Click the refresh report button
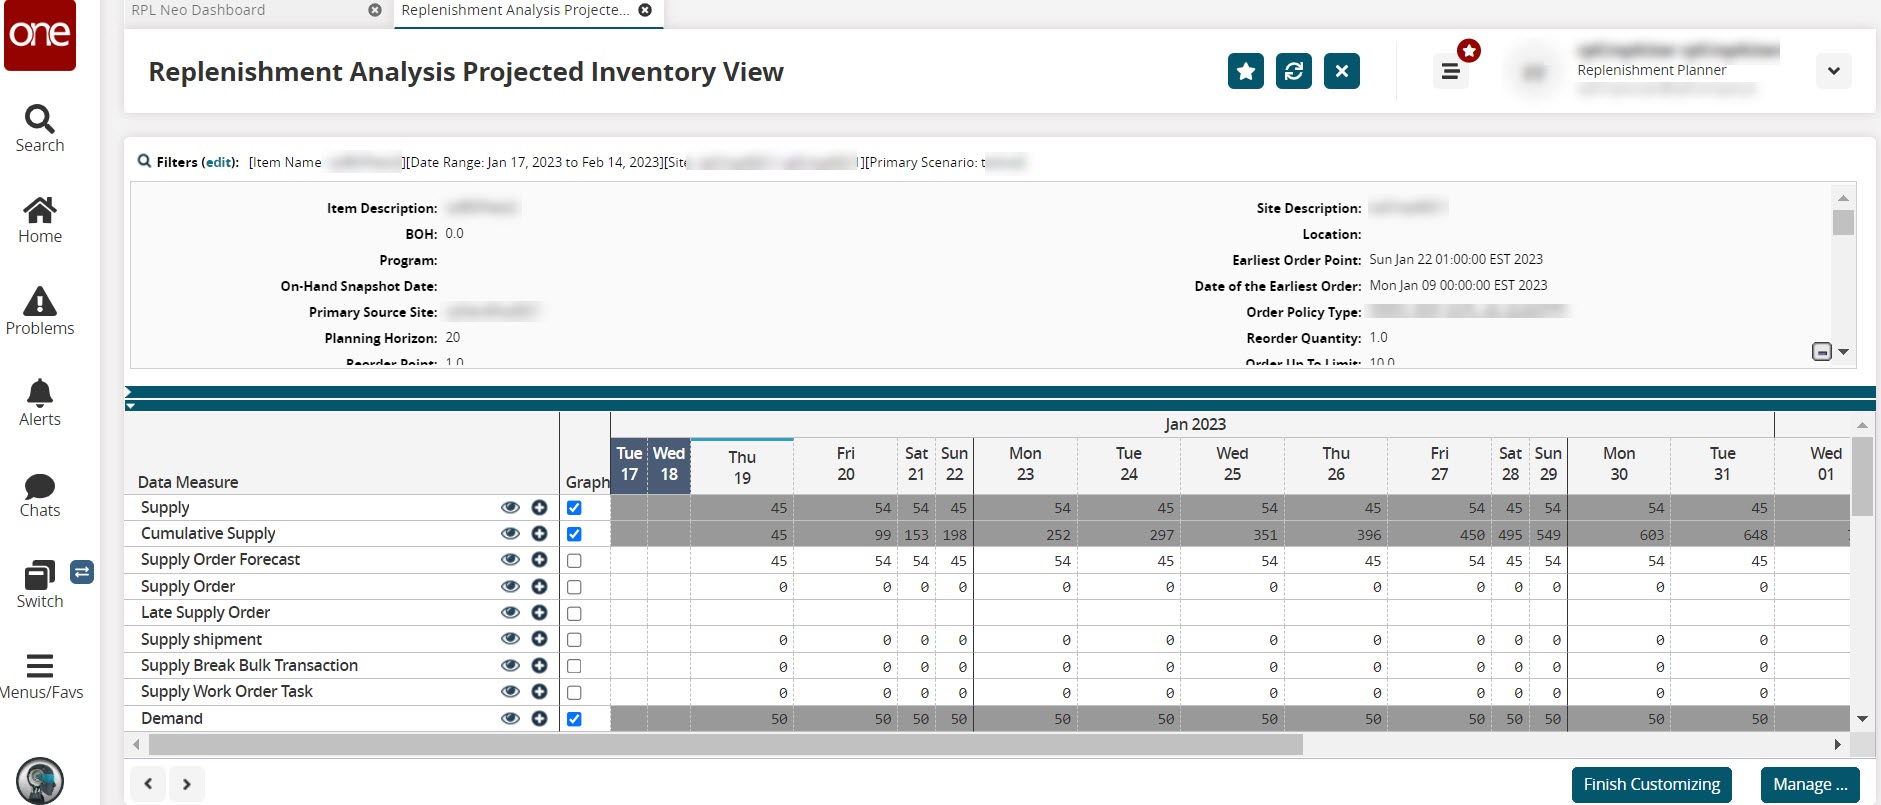The width and height of the screenshot is (1881, 805). (x=1293, y=71)
